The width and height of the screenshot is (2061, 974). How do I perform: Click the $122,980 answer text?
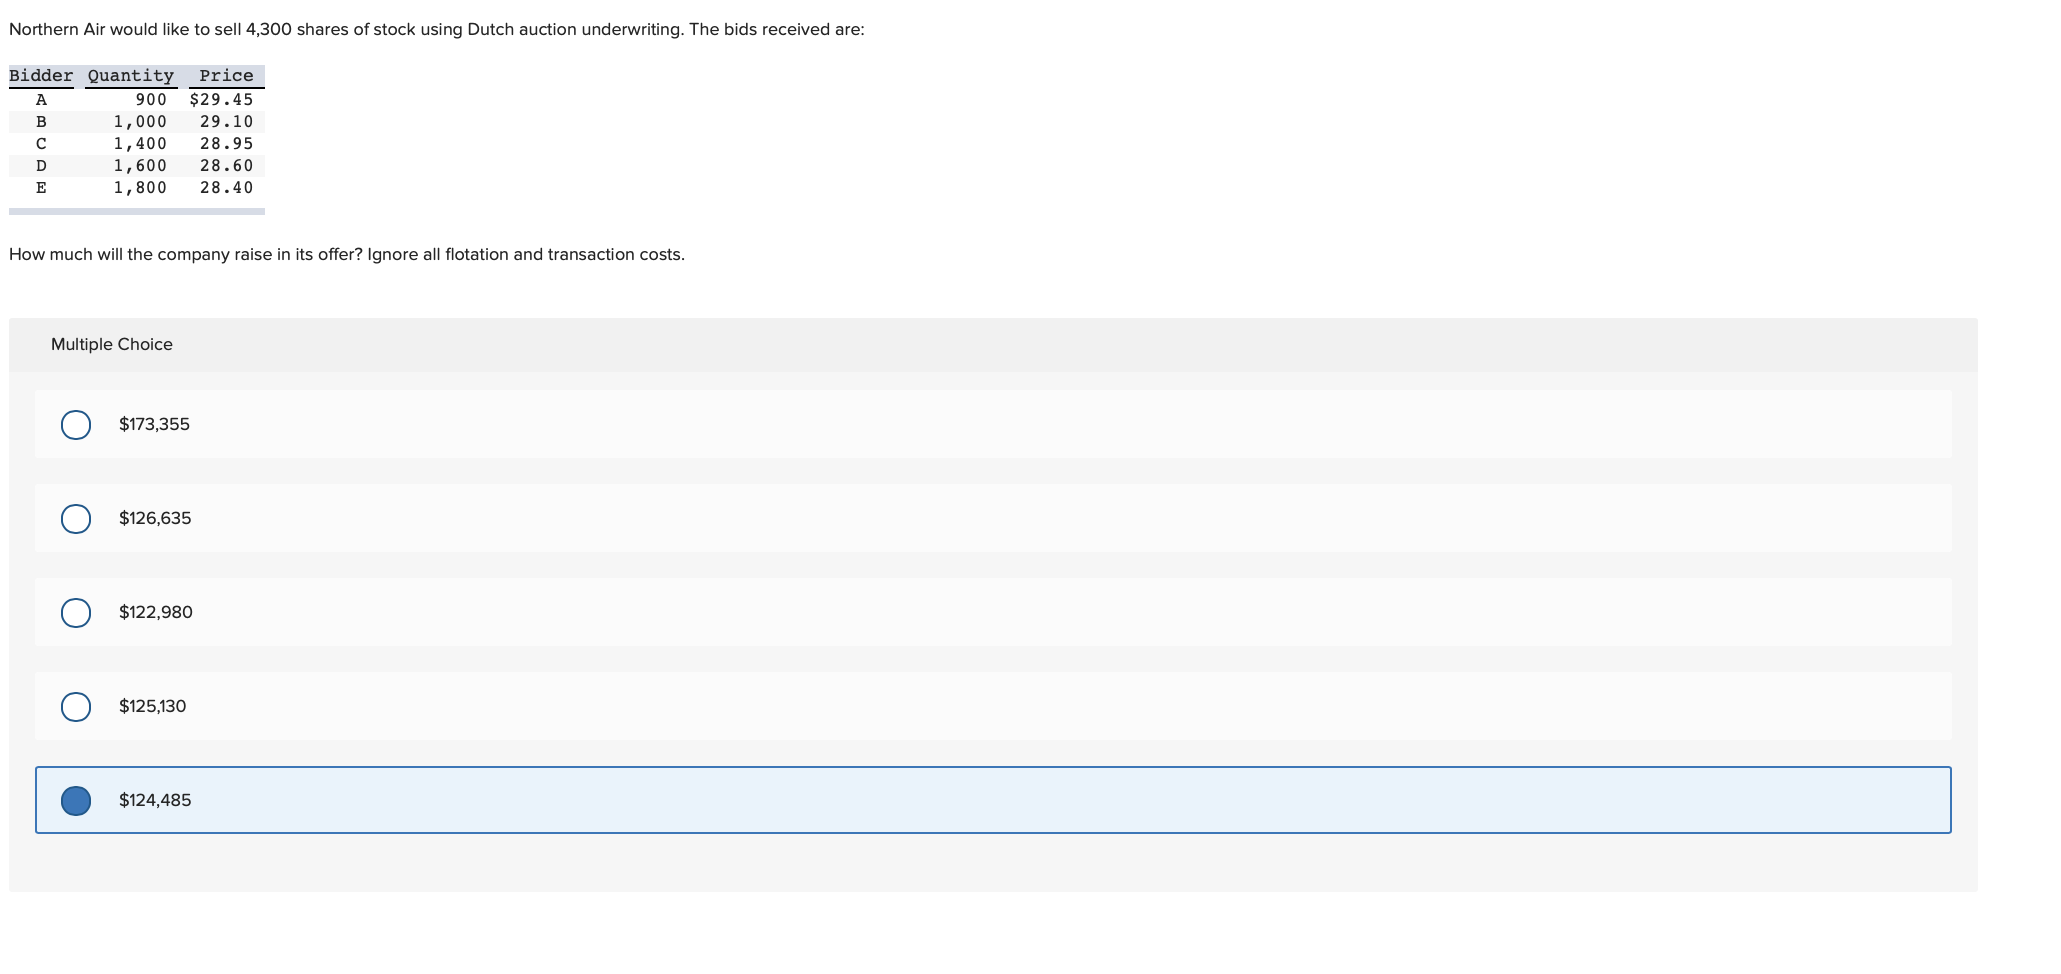pos(156,612)
